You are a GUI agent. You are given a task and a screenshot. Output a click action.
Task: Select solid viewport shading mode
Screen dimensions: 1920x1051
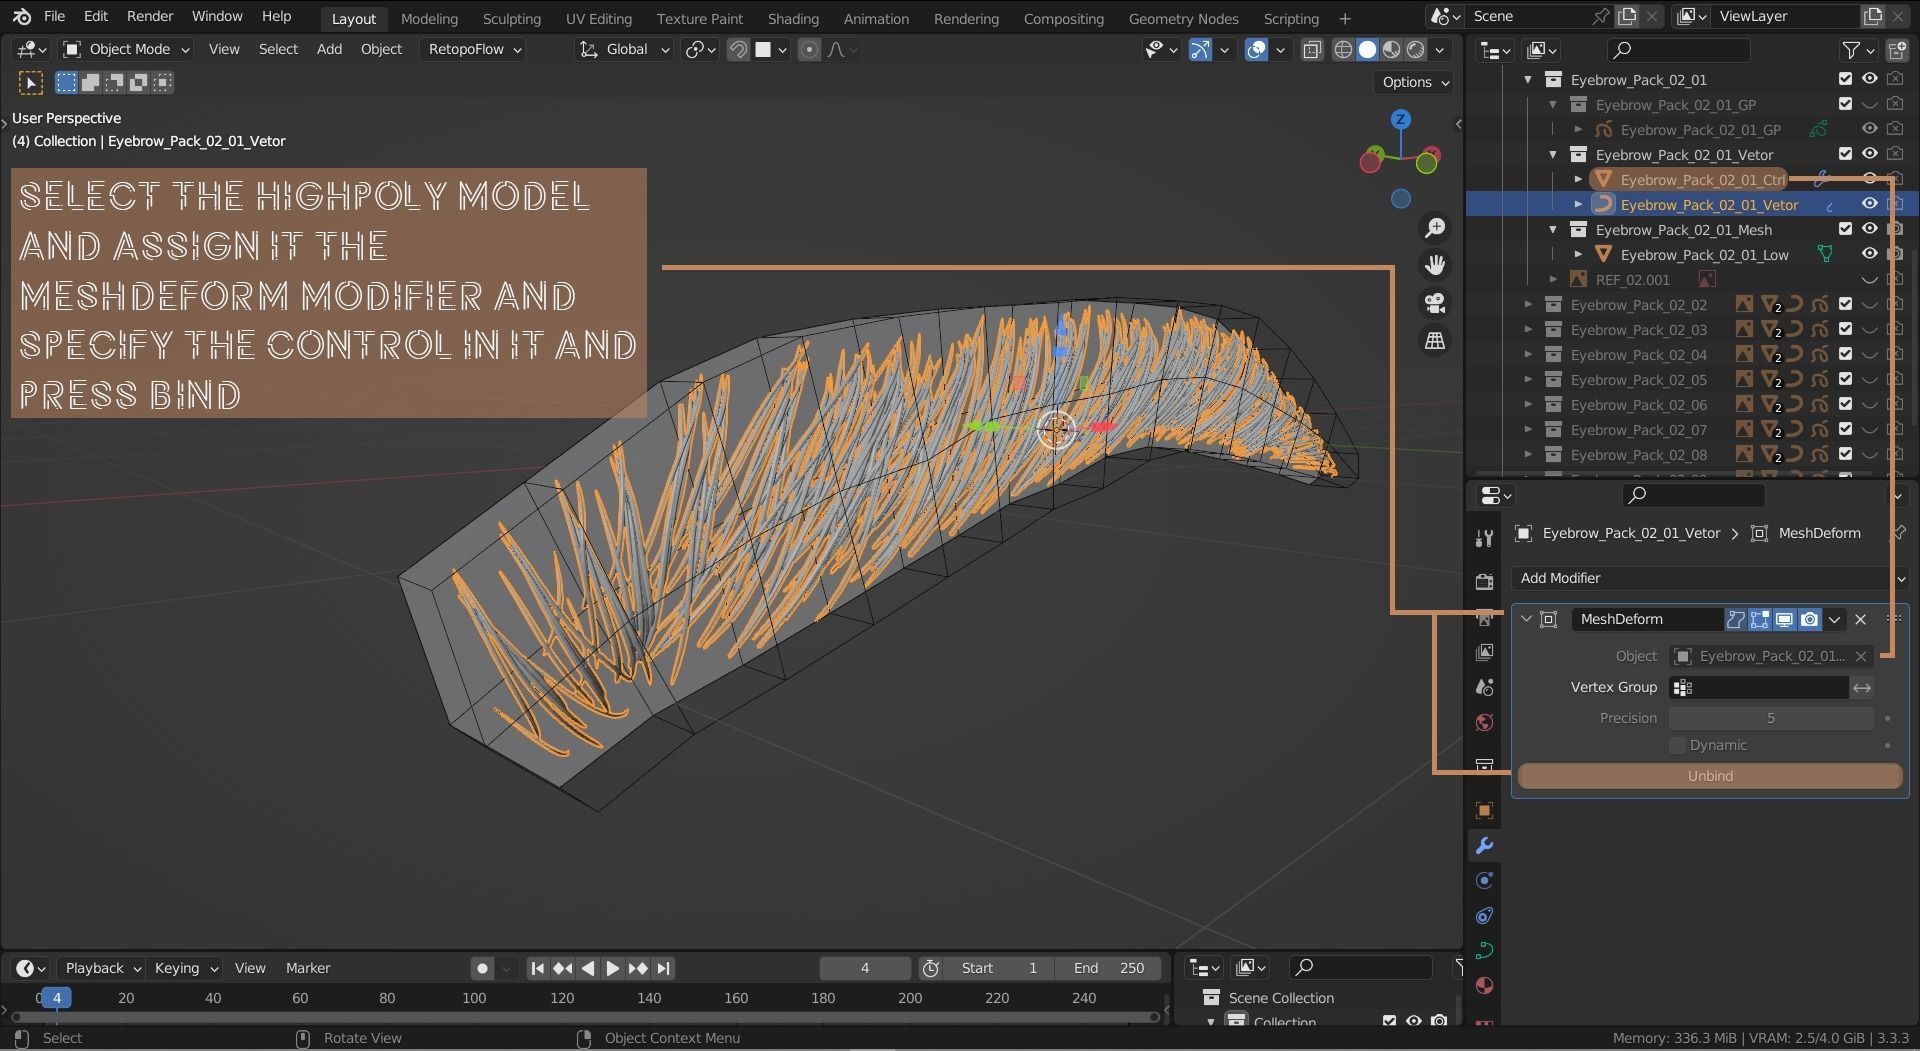coord(1367,49)
